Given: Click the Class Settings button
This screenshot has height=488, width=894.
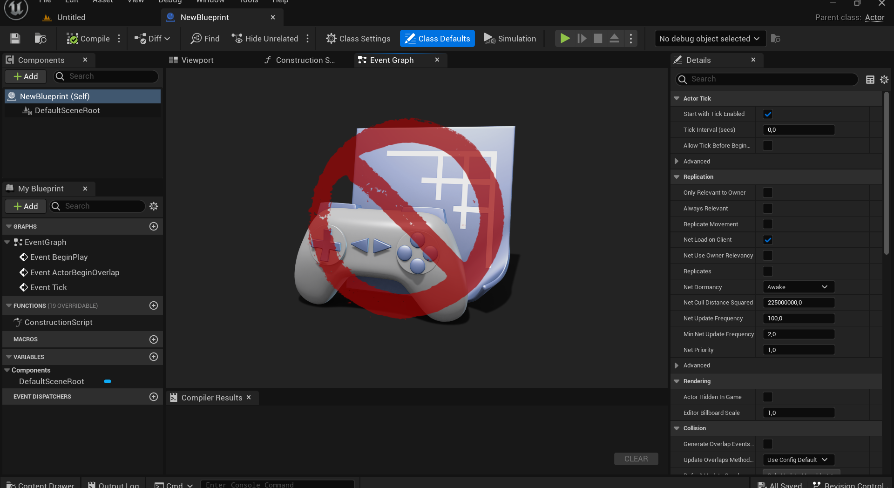Looking at the screenshot, I should [359, 38].
